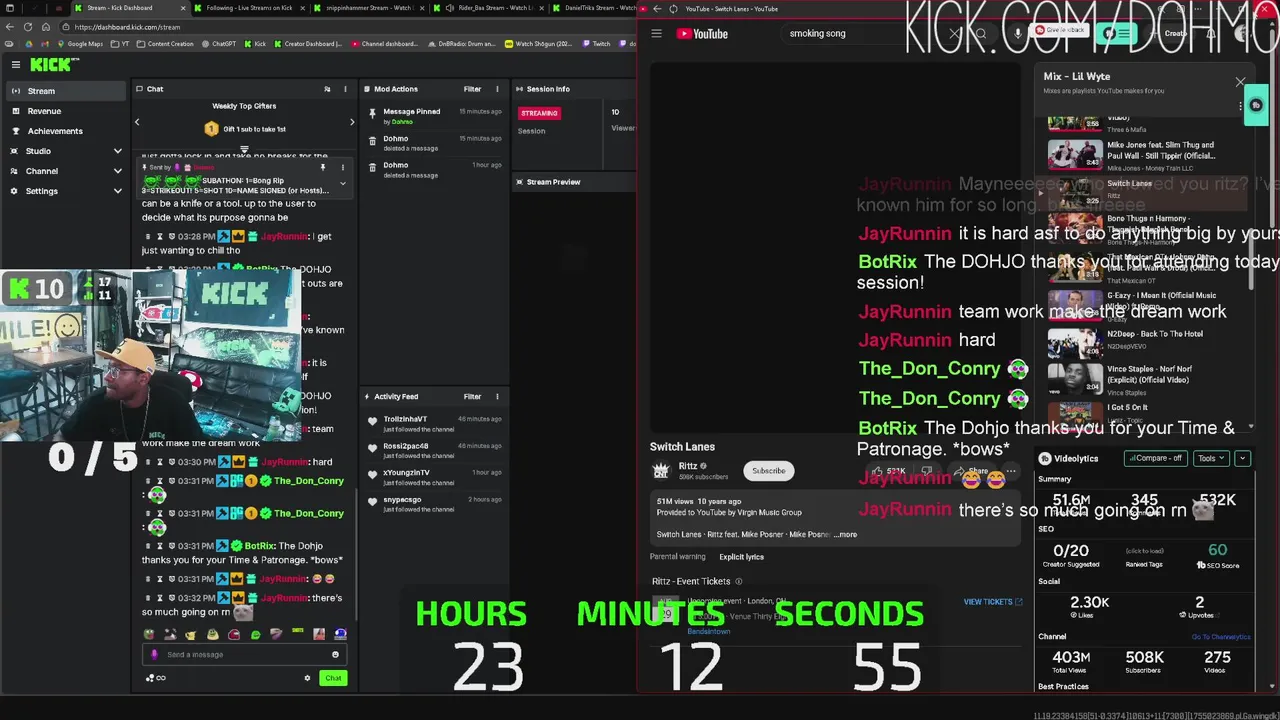The height and width of the screenshot is (720, 1280).
Task: Open the pinned message three-dot menu
Action: point(343,167)
